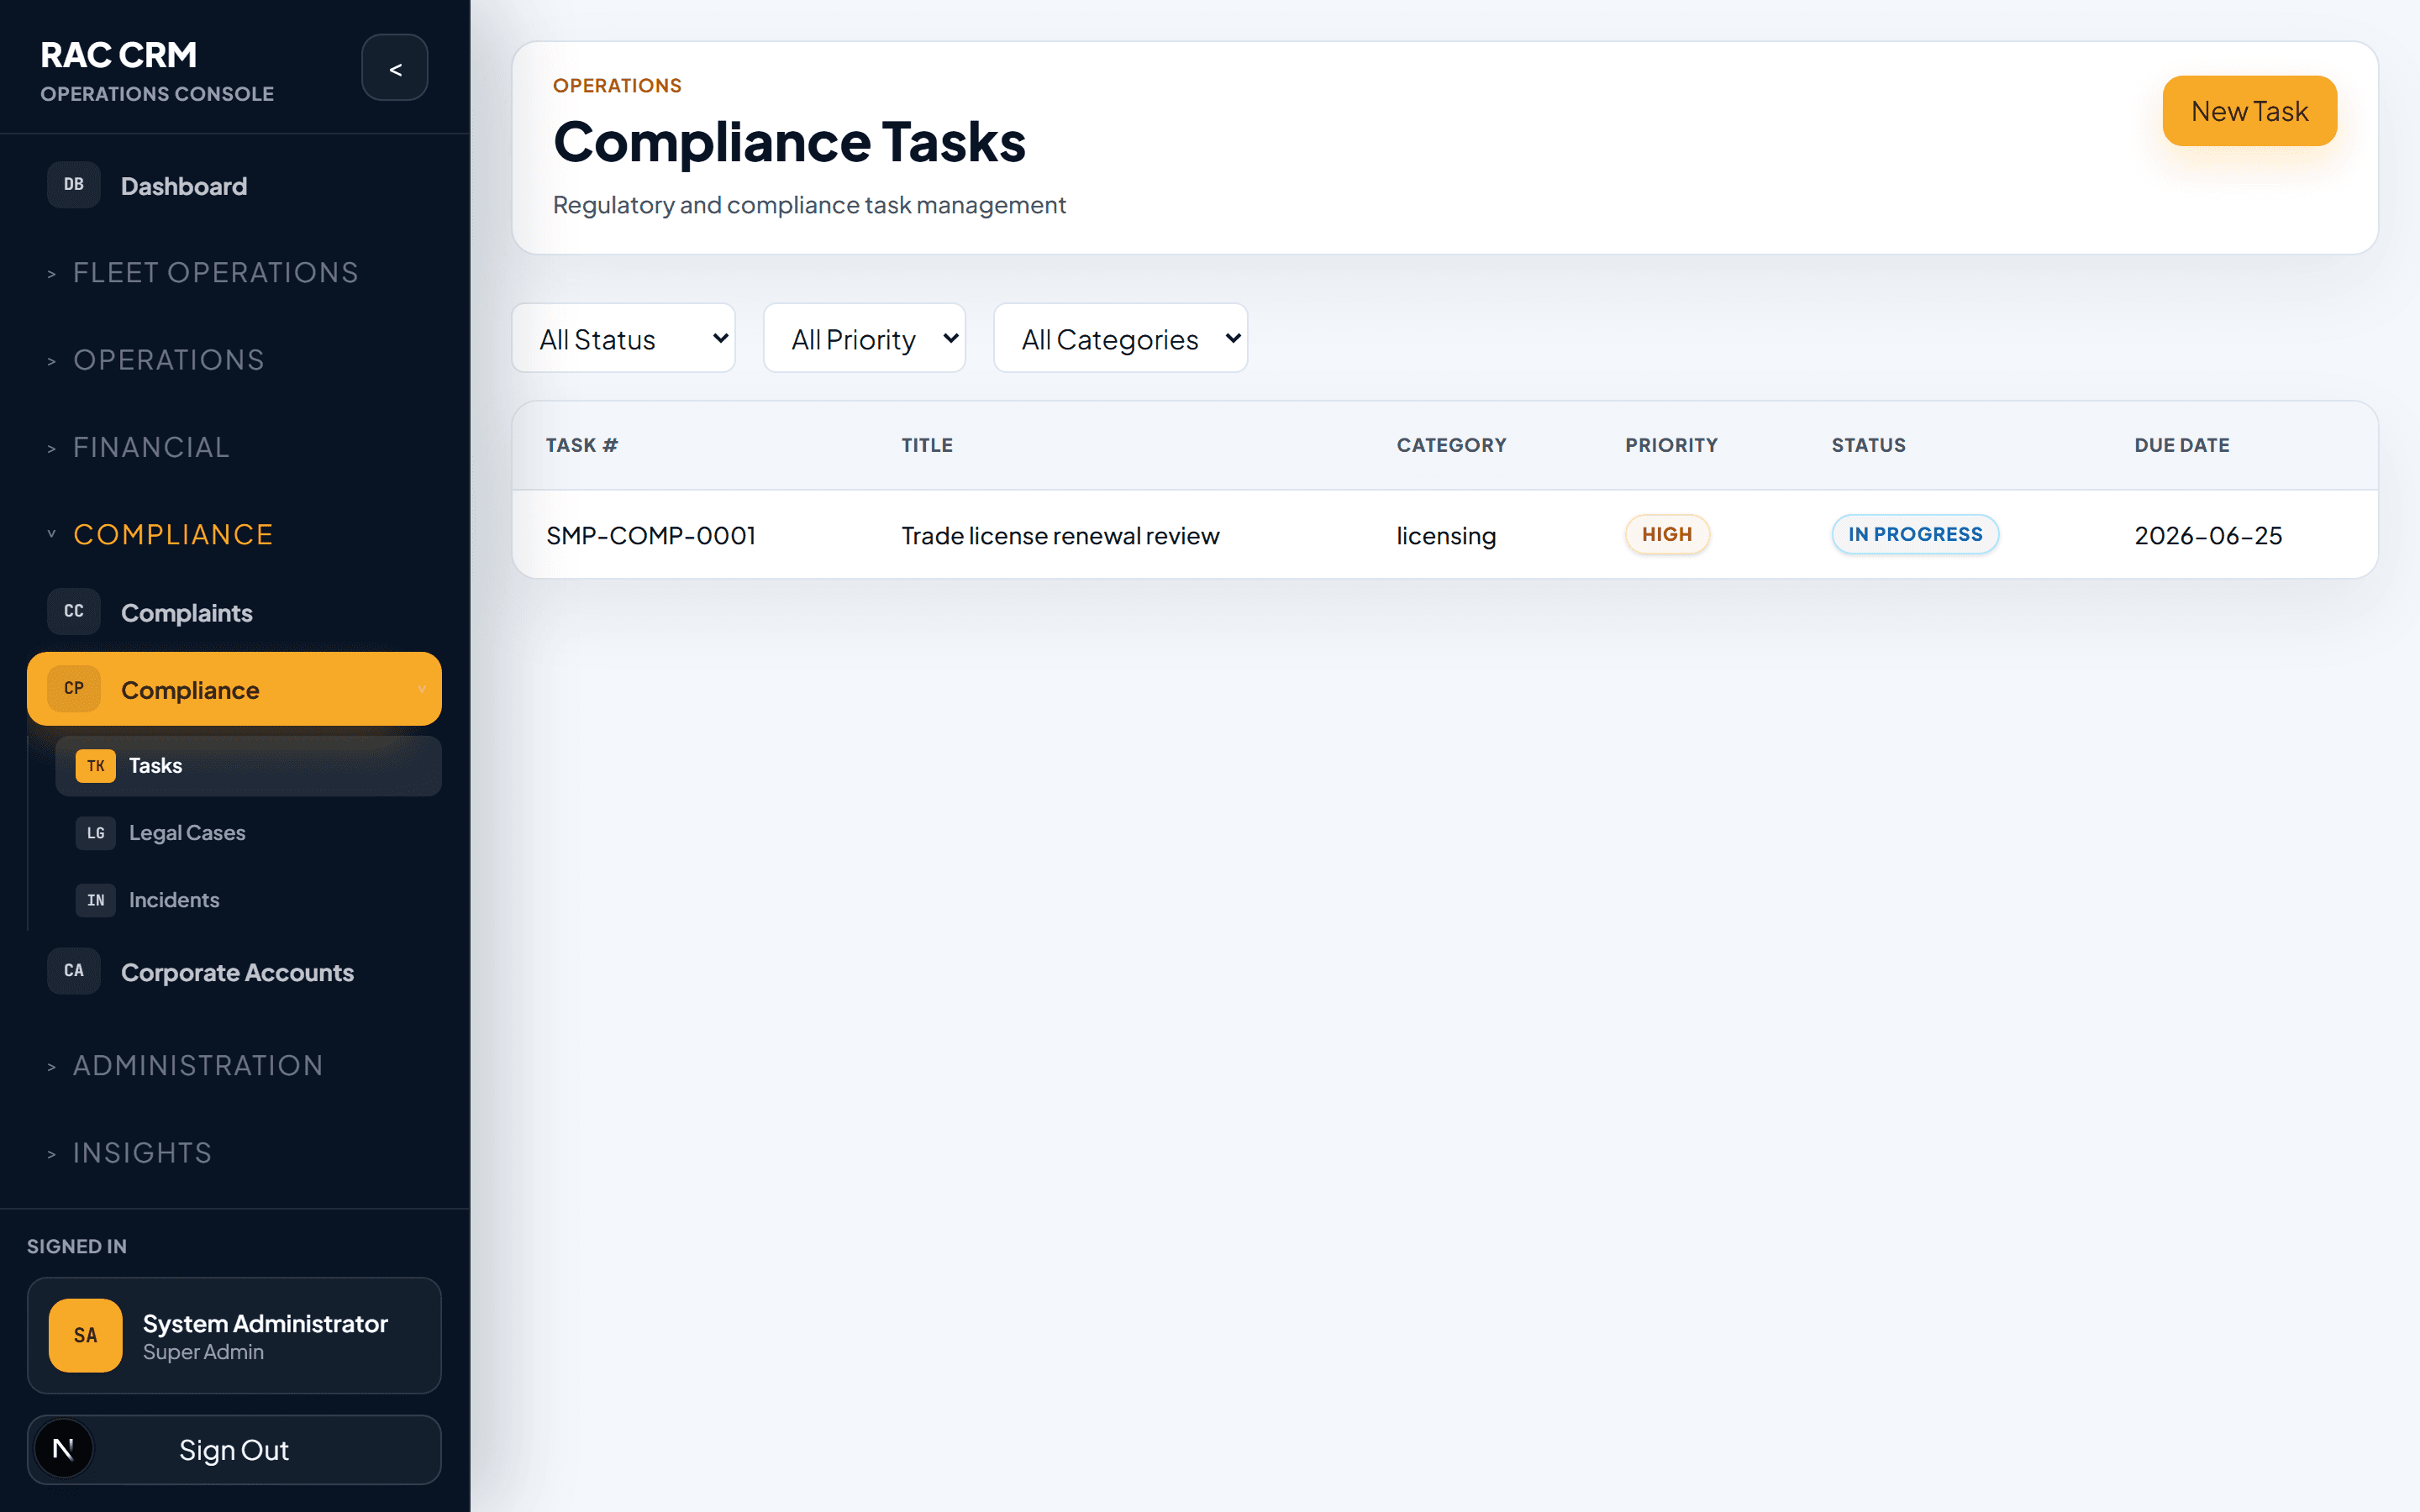Image resolution: width=2420 pixels, height=1512 pixels.
Task: Collapse the sidebar with the arrow button
Action: (x=395, y=68)
